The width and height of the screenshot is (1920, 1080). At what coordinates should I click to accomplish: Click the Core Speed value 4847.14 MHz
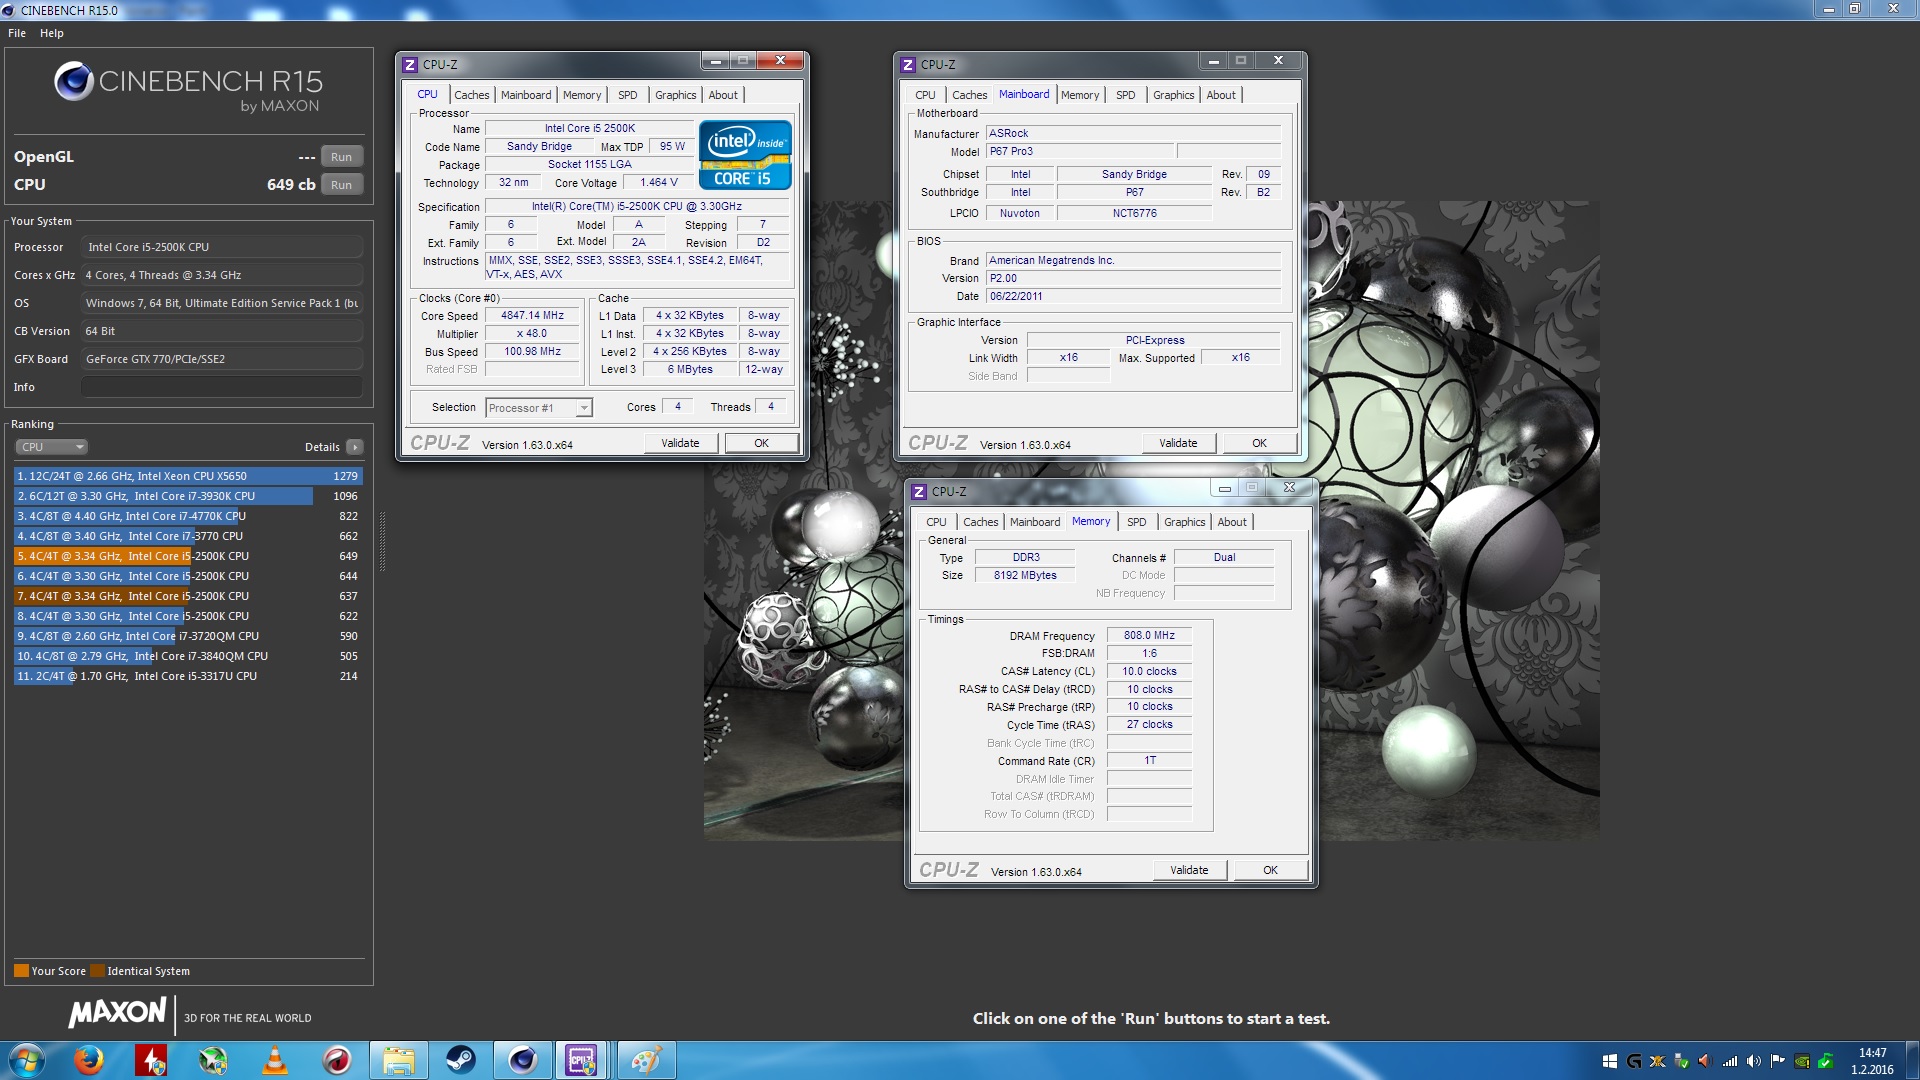point(532,315)
